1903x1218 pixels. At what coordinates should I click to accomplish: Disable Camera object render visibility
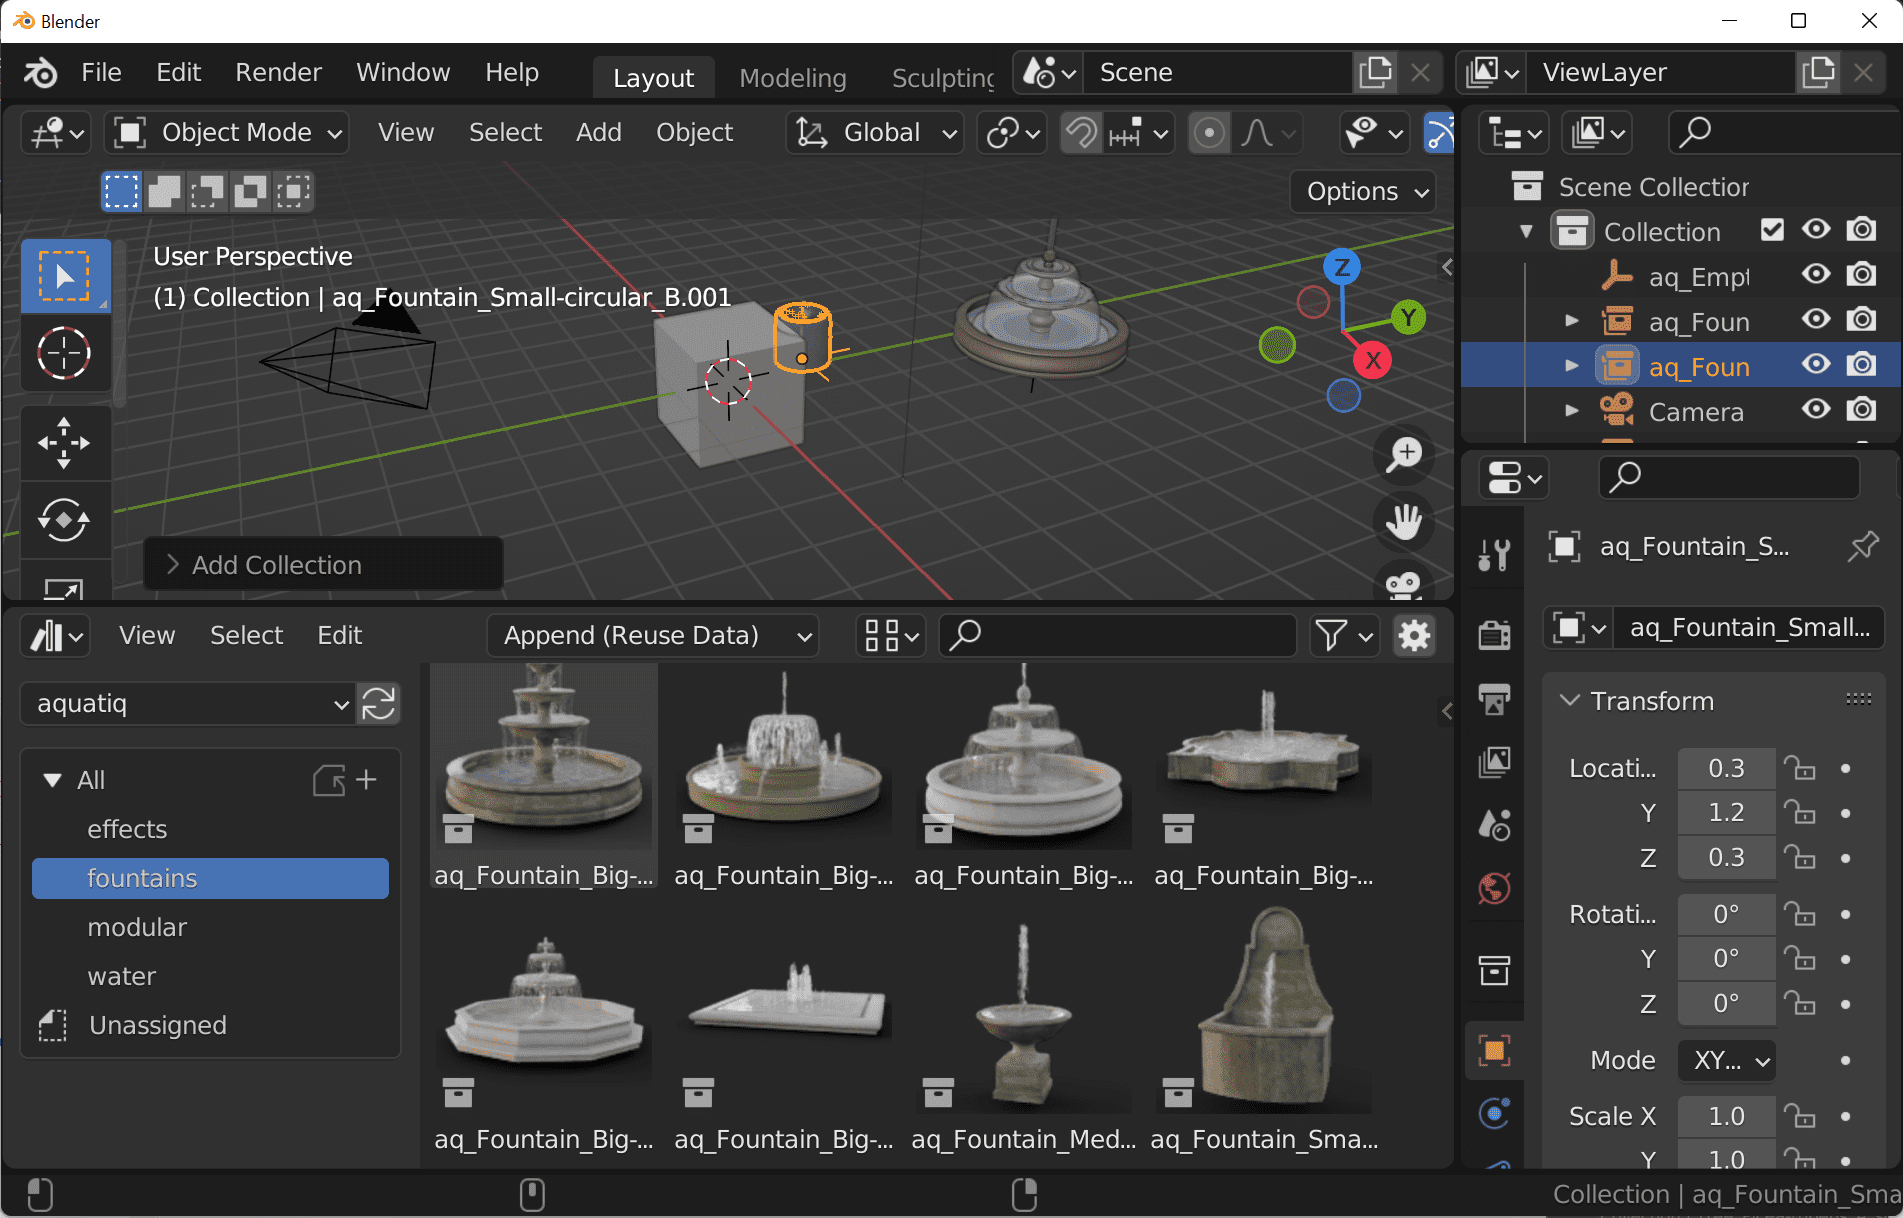1861,411
